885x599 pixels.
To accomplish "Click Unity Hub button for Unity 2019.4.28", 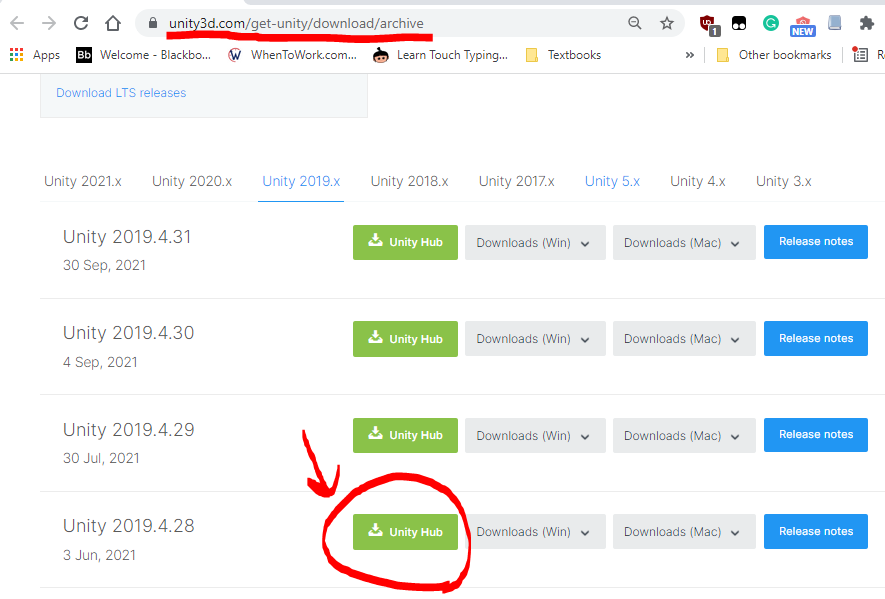I will (x=405, y=532).
